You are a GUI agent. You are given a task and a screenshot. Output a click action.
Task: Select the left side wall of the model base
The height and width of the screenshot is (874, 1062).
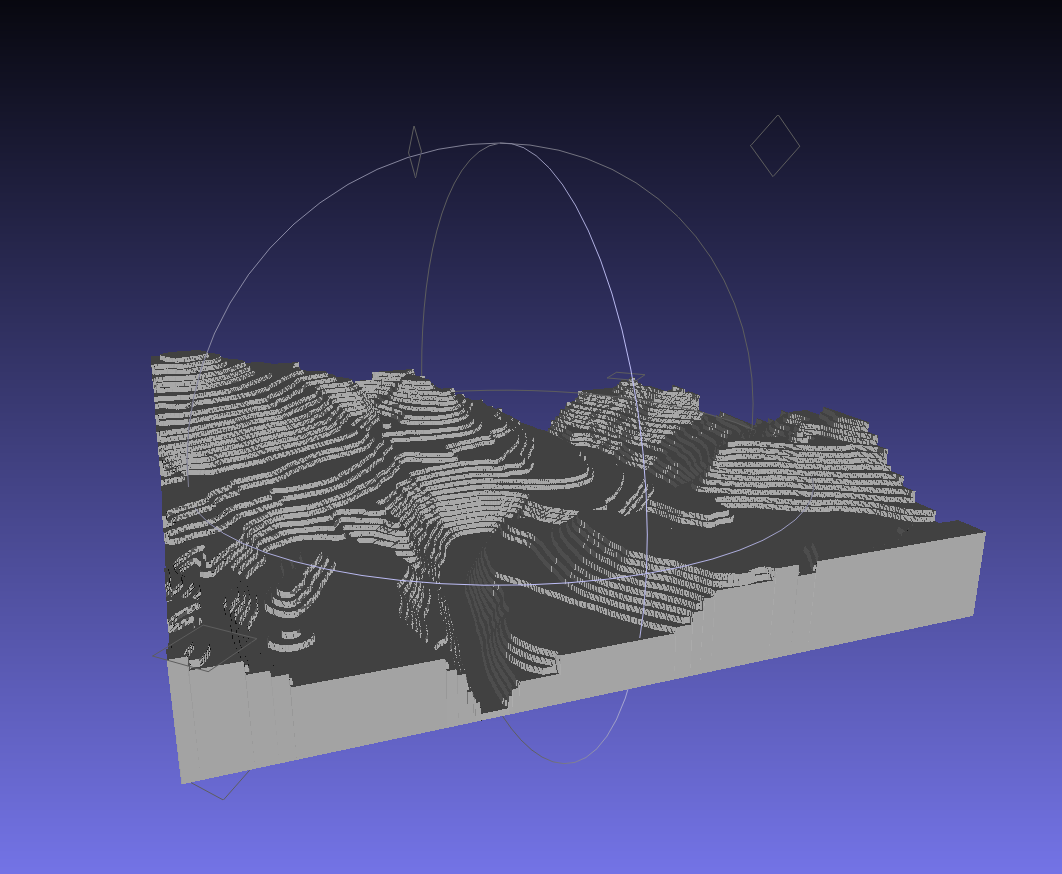pyautogui.click(x=178, y=720)
